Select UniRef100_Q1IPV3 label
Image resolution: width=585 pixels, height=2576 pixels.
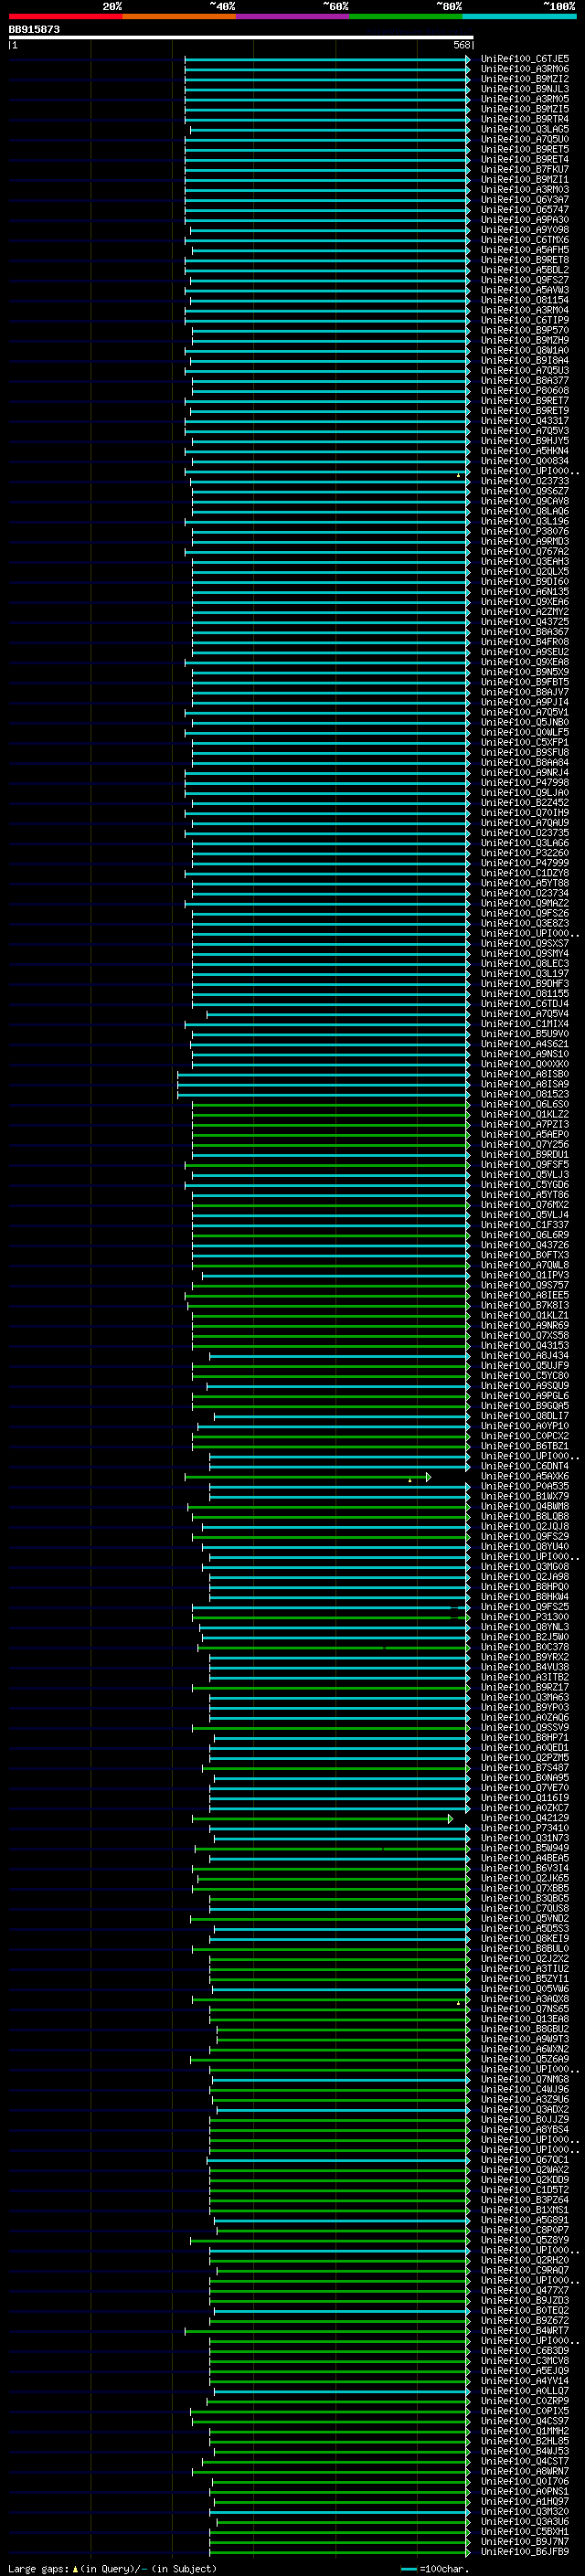(x=525, y=1275)
